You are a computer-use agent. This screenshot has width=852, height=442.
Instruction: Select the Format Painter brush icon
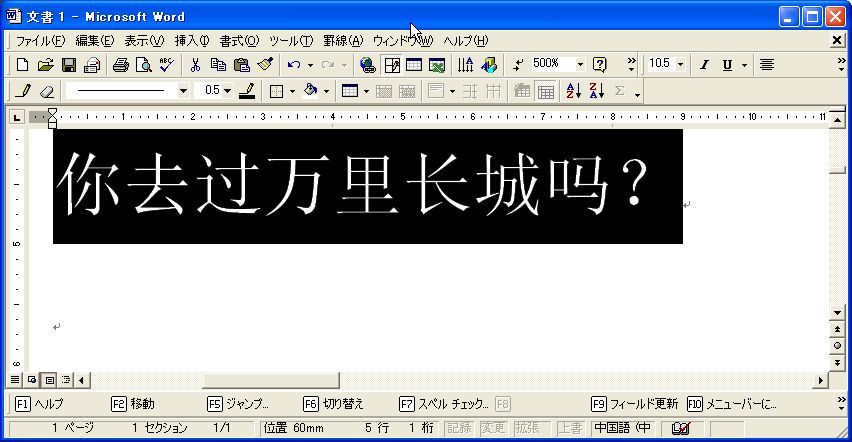(264, 65)
